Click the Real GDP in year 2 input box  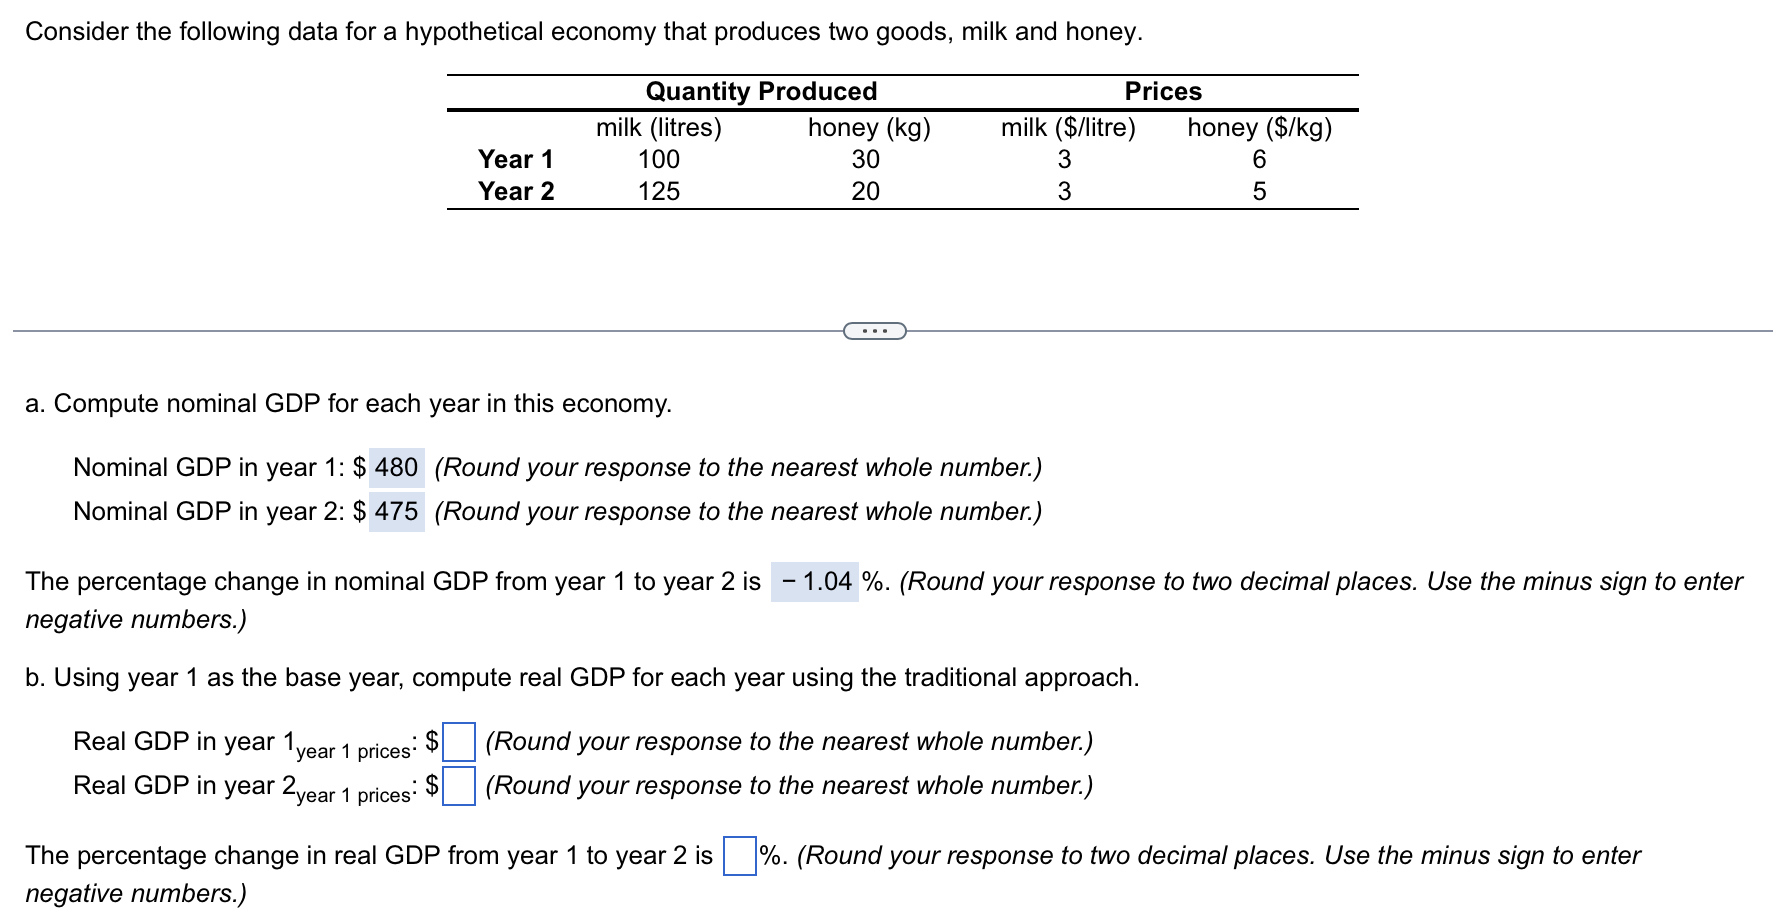tap(457, 787)
